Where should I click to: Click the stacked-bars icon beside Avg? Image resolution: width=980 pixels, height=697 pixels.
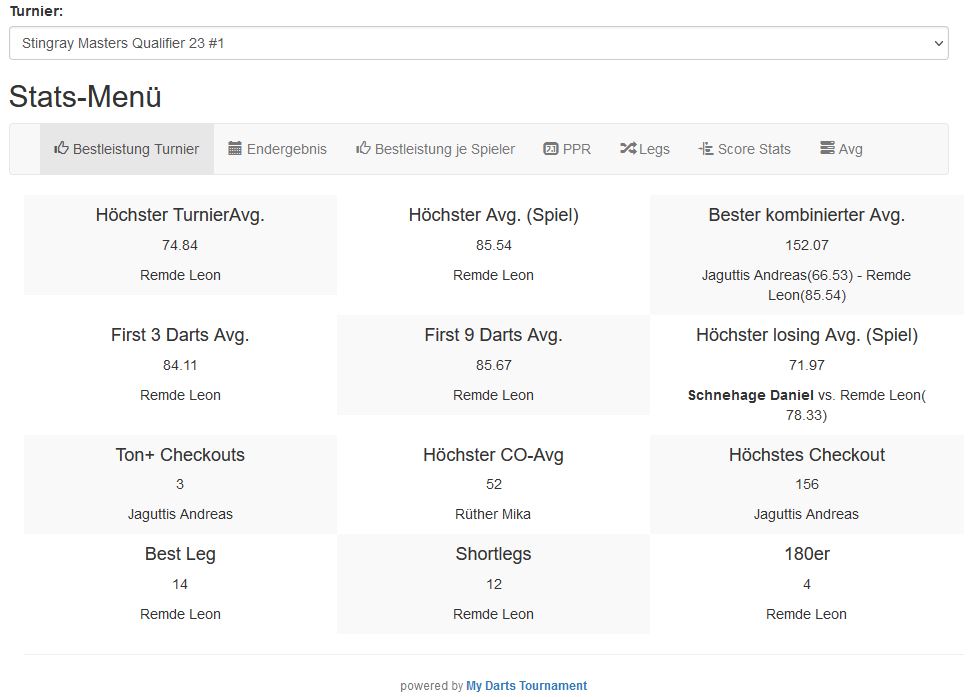tap(826, 149)
